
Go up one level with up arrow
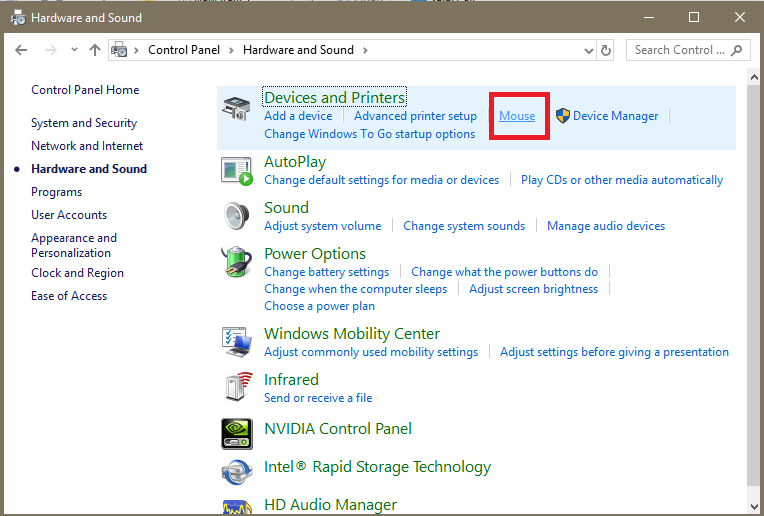click(95, 50)
